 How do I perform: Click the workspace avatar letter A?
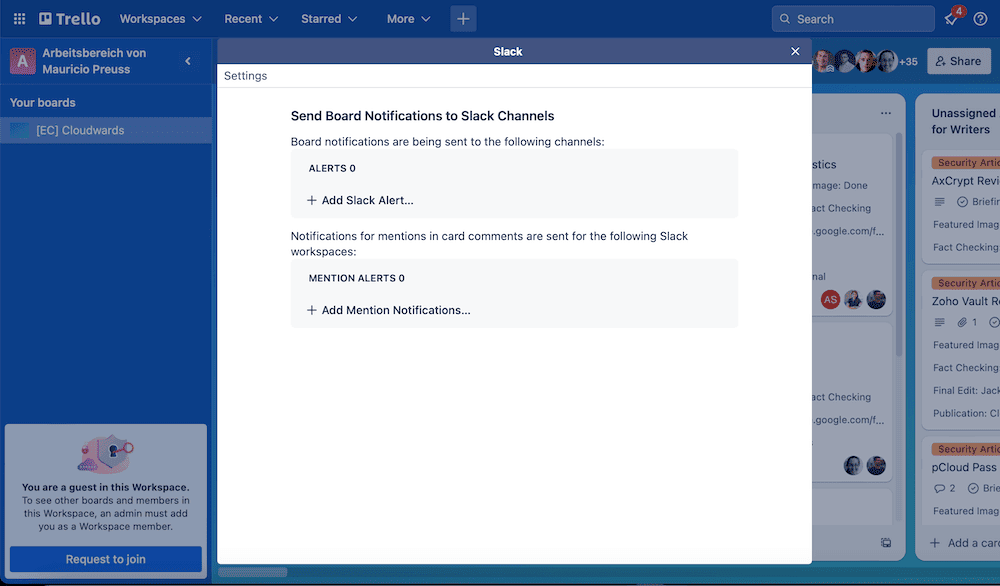[22, 61]
